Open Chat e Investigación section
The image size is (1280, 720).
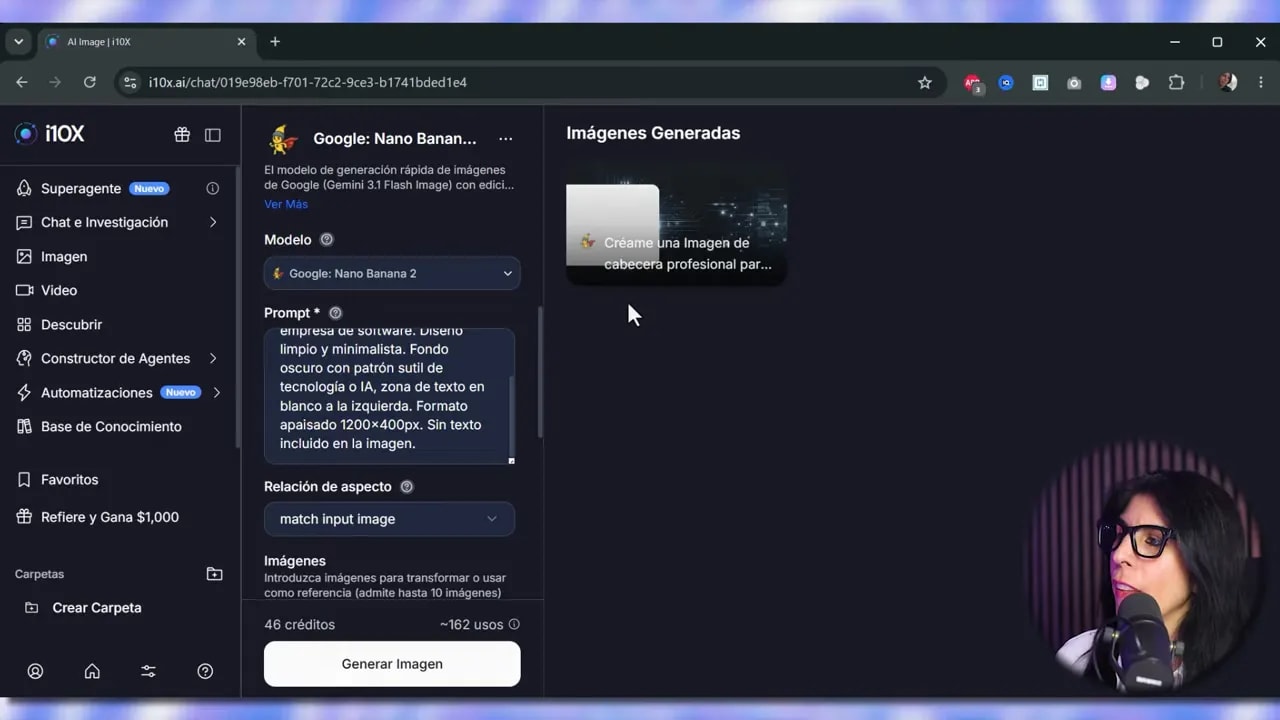(x=104, y=222)
